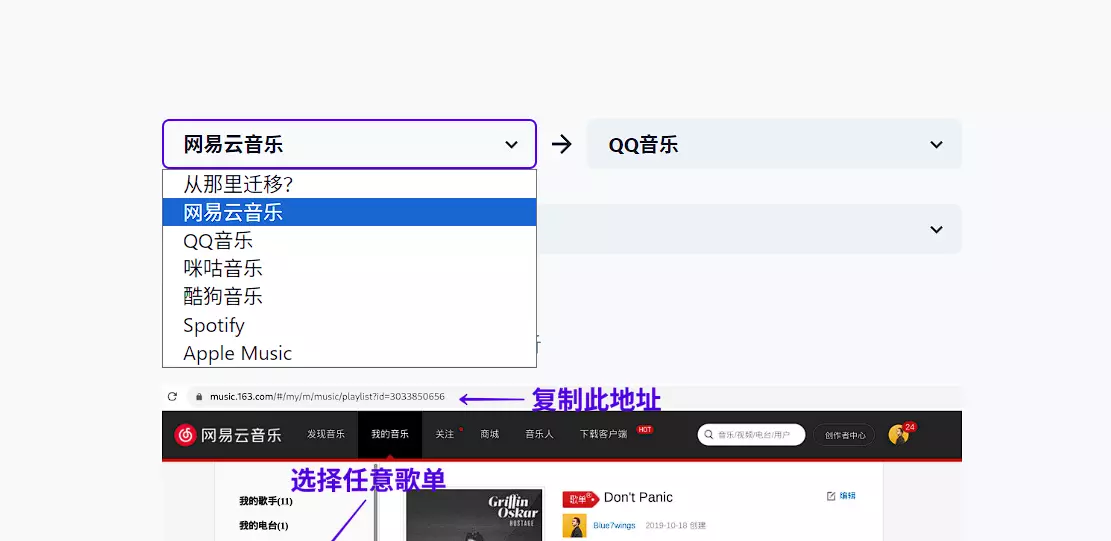Click the 创作者中心 button

(845, 435)
